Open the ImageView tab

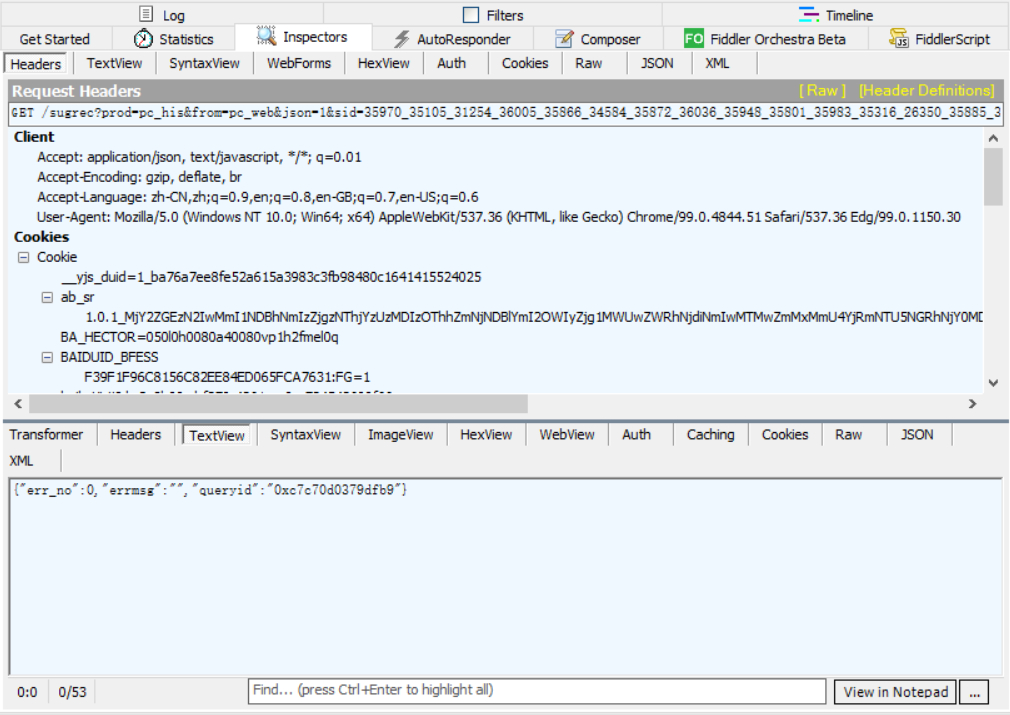click(x=401, y=435)
